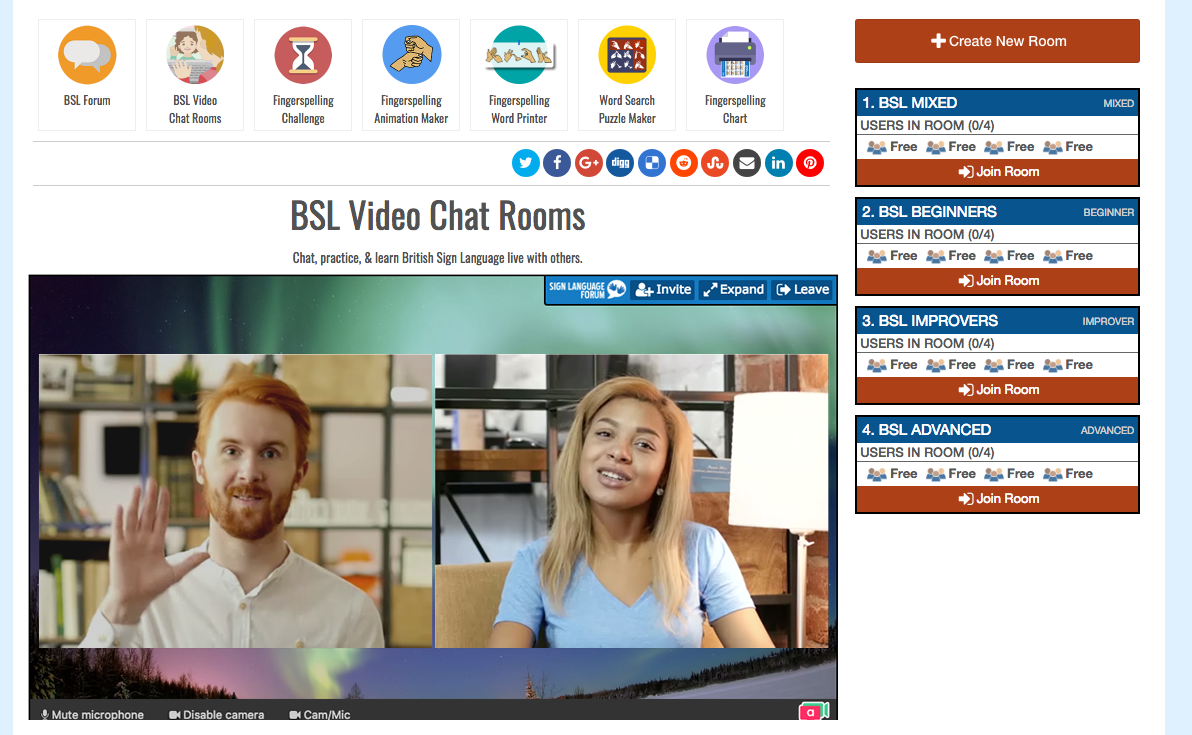
Task: Open the Word Search Puzzle Maker
Action: [x=627, y=56]
